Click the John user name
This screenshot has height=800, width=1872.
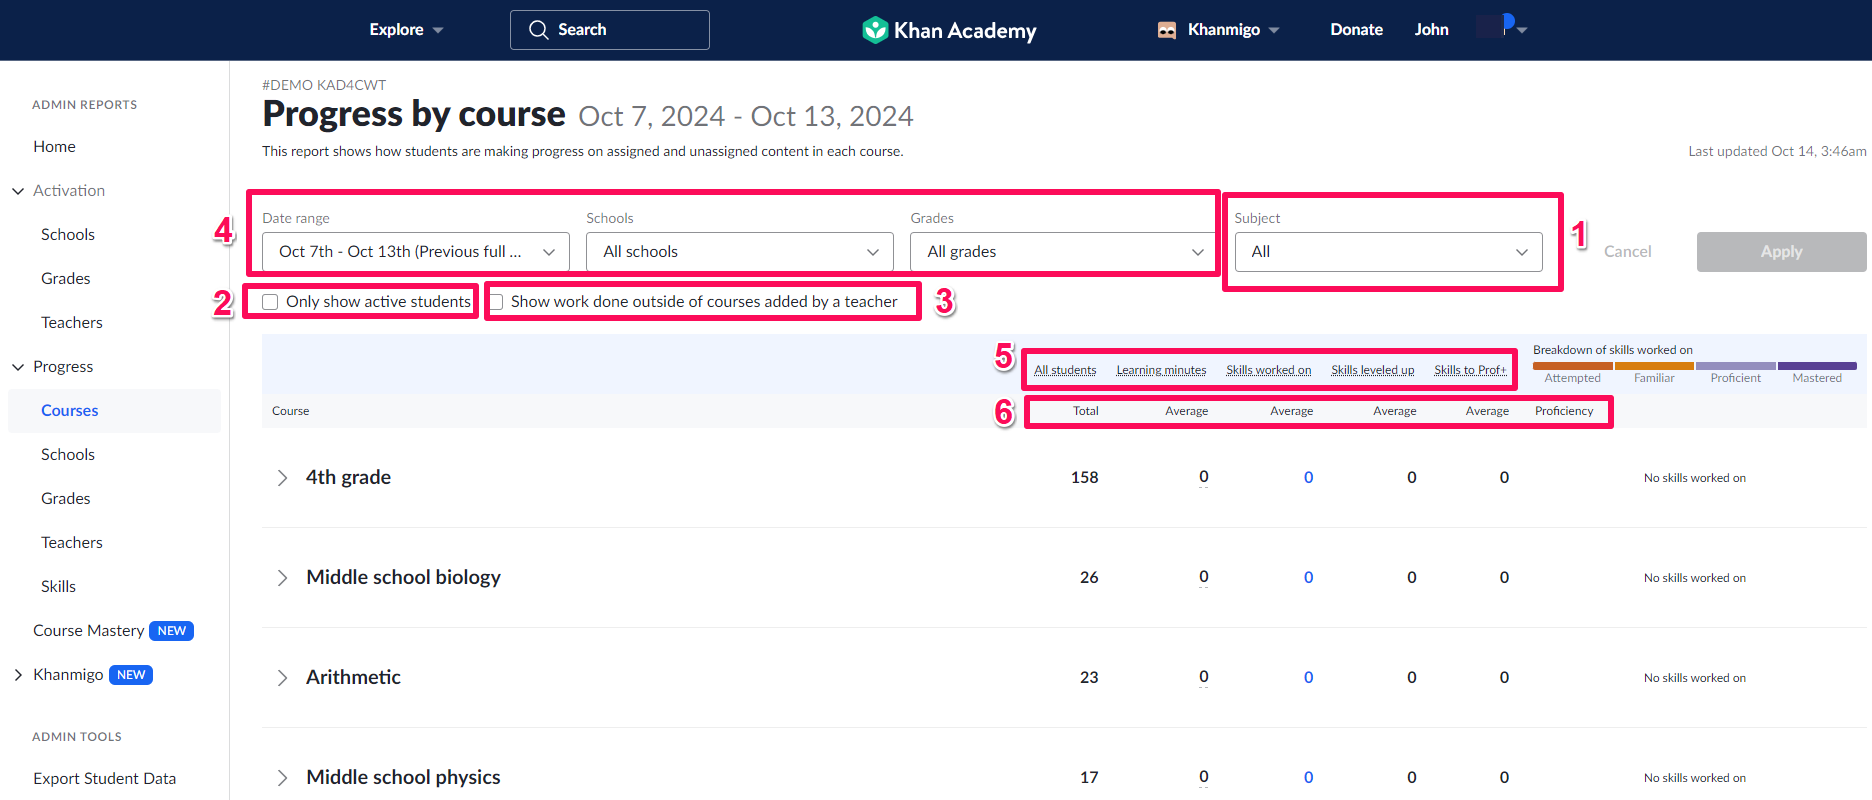coord(1431,30)
